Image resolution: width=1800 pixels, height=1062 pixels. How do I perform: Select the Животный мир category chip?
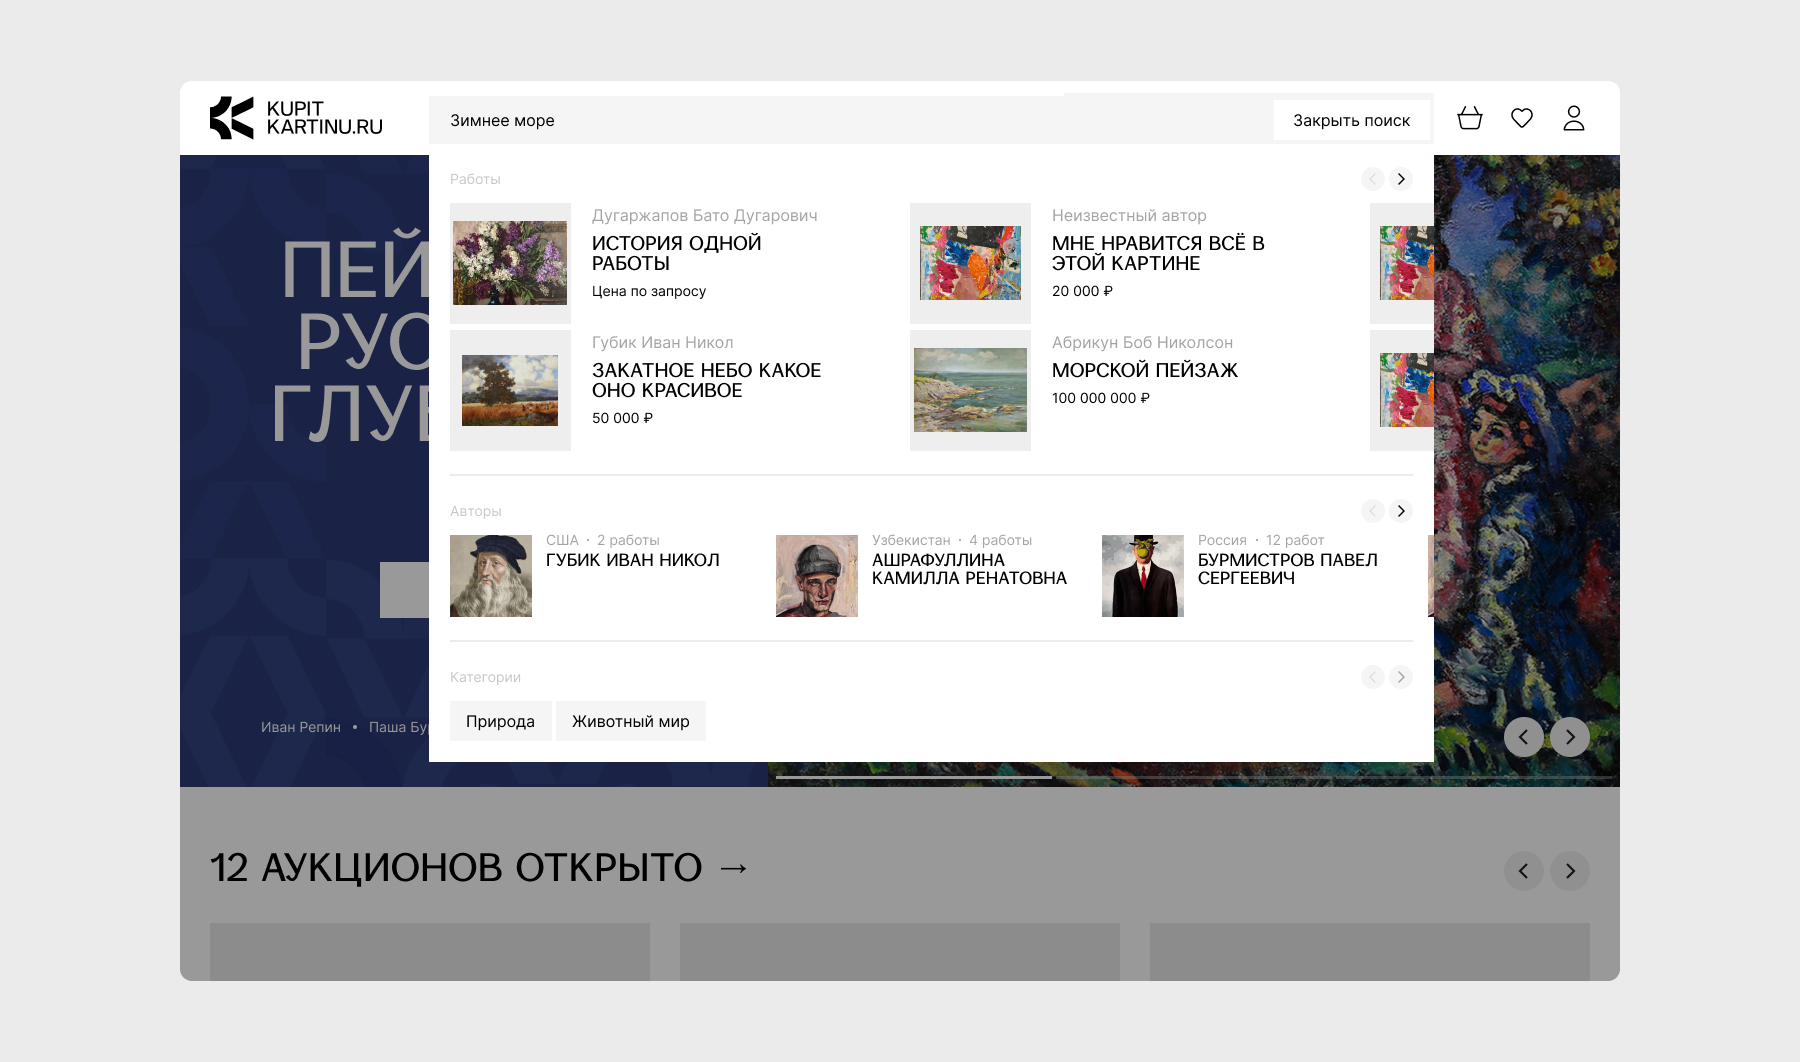tap(631, 721)
